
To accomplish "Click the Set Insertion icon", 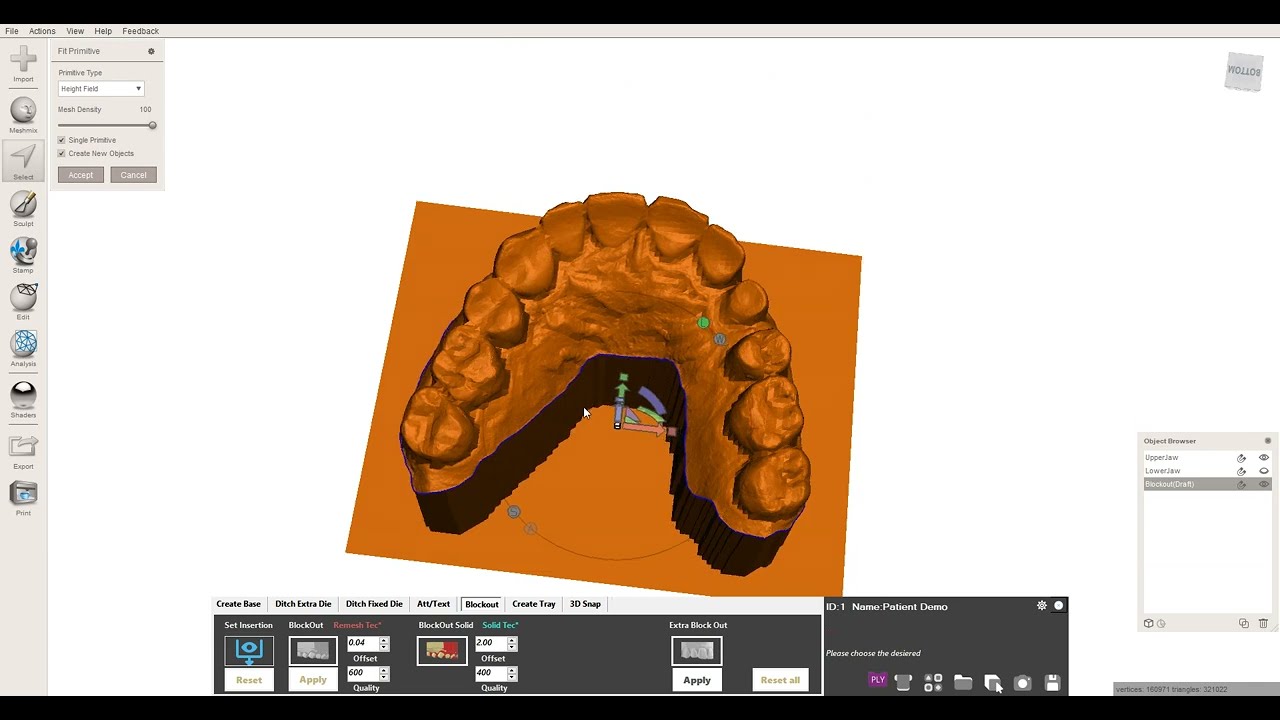I will coord(249,651).
